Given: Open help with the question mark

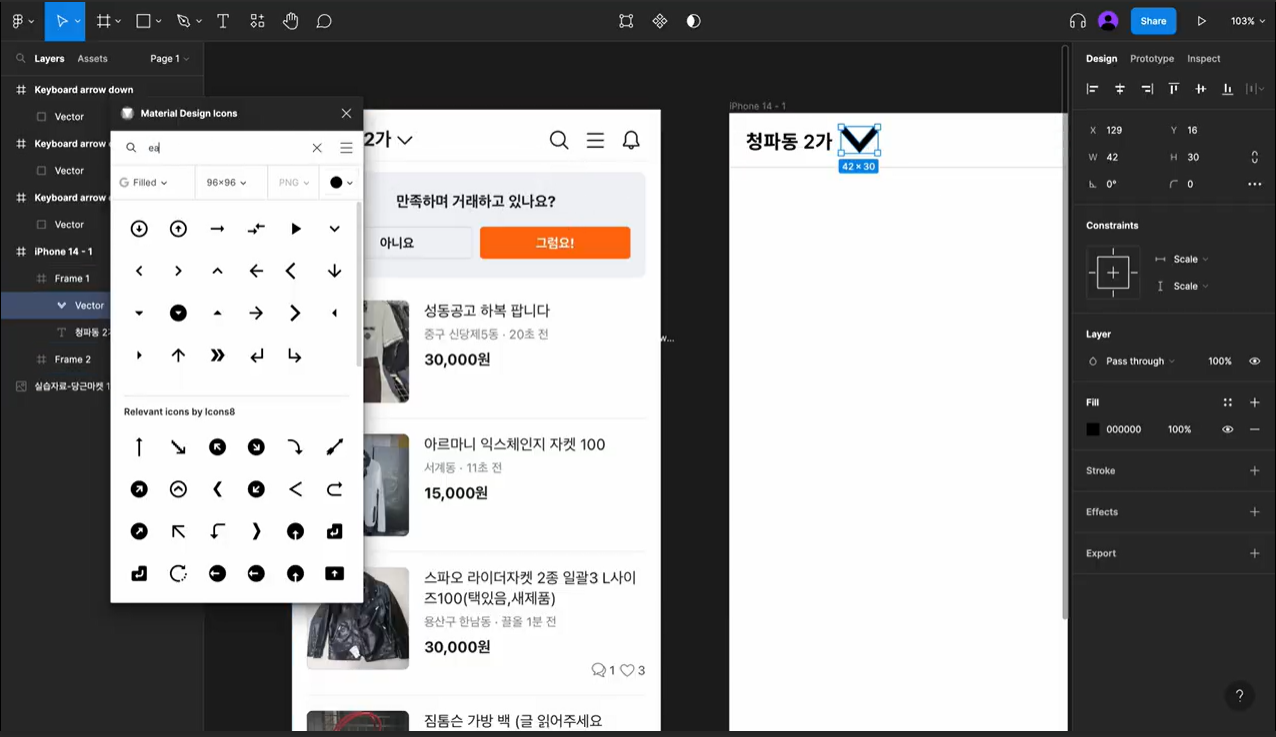Looking at the screenshot, I should [x=1239, y=696].
